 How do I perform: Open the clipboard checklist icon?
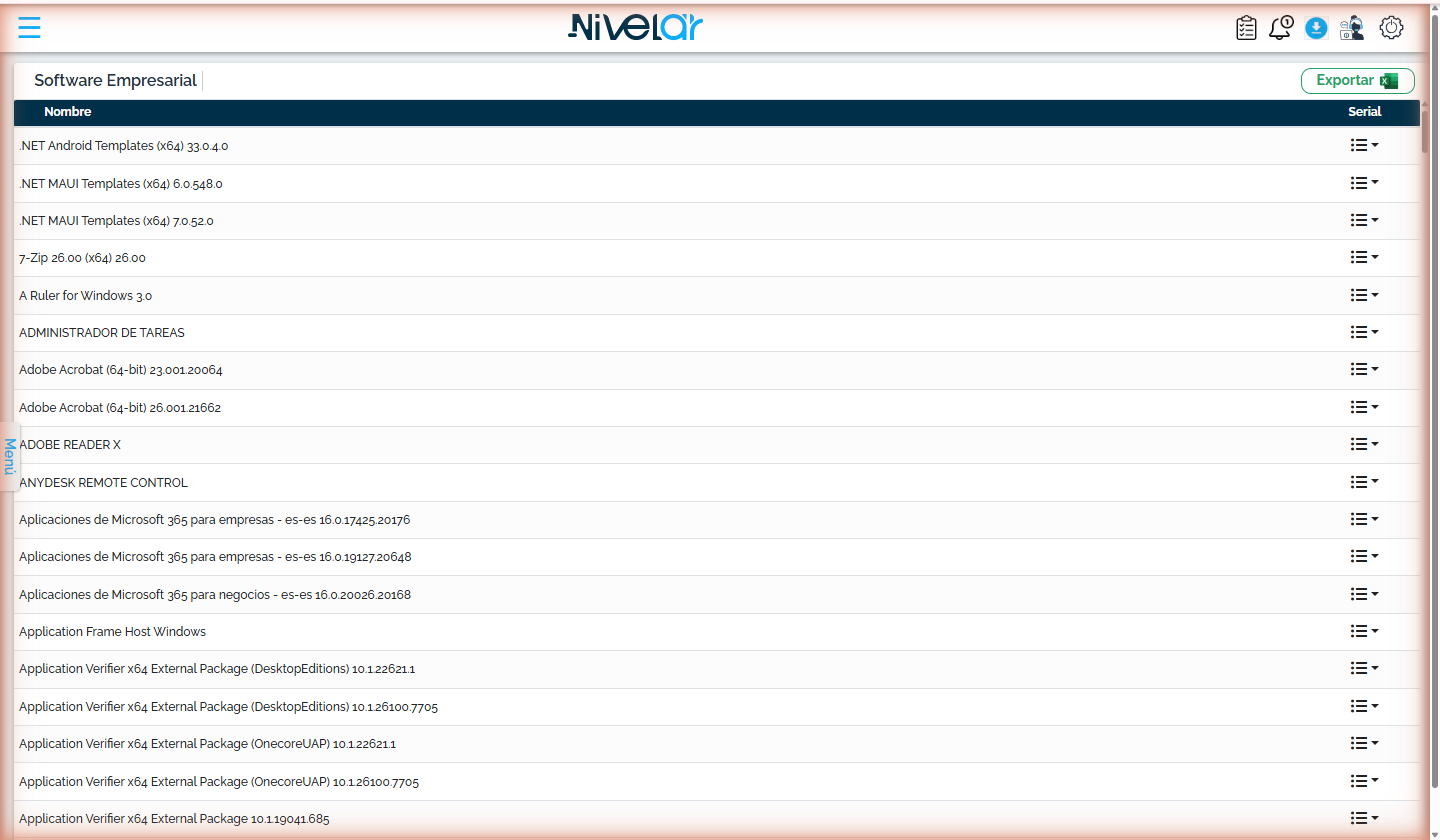1246,28
